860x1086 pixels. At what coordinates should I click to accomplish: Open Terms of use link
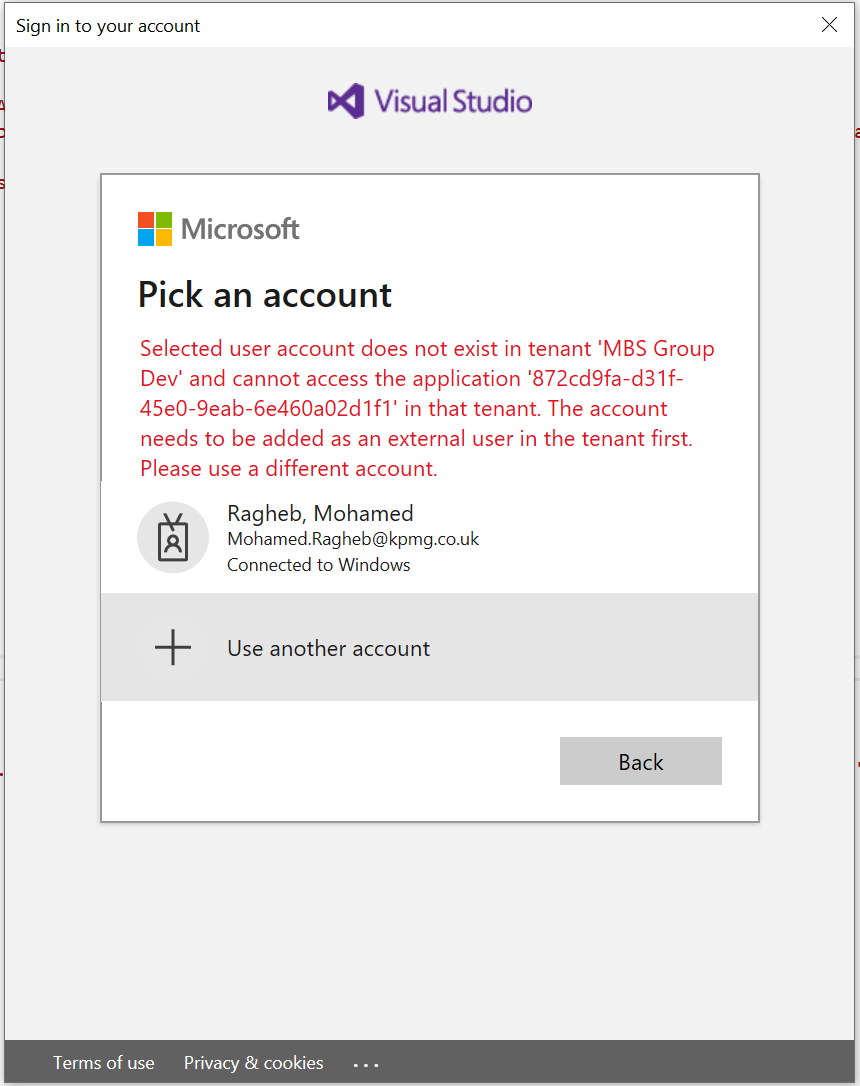[104, 1062]
